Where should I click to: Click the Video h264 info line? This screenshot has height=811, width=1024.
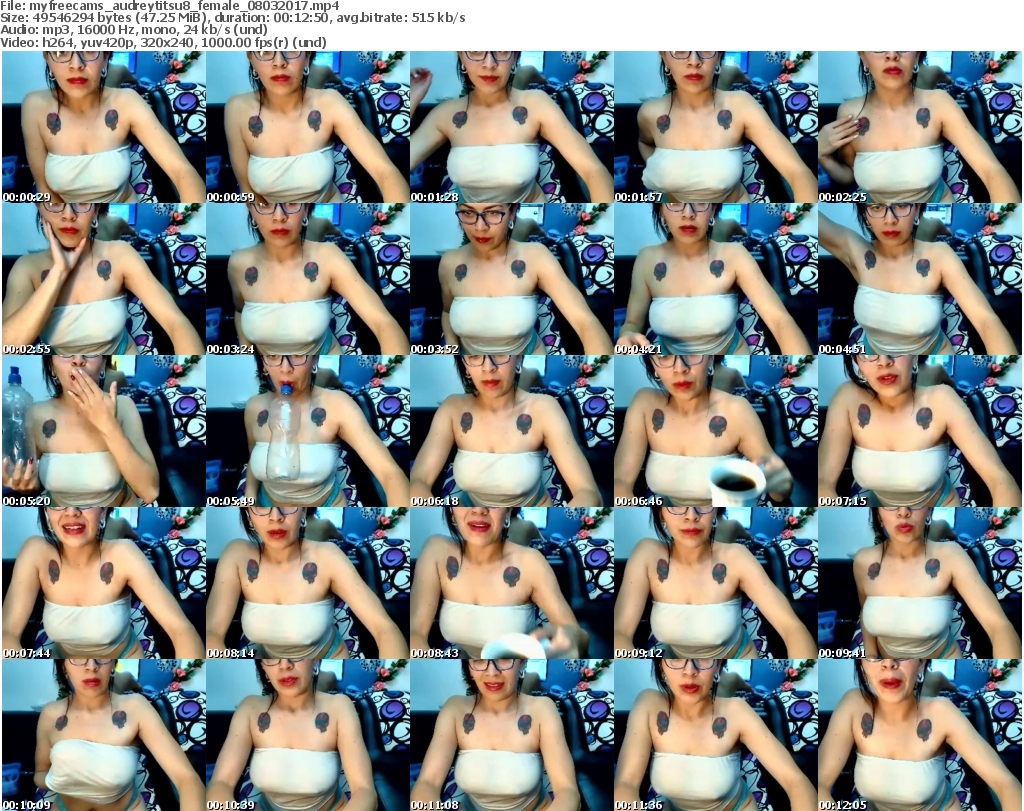coord(163,42)
